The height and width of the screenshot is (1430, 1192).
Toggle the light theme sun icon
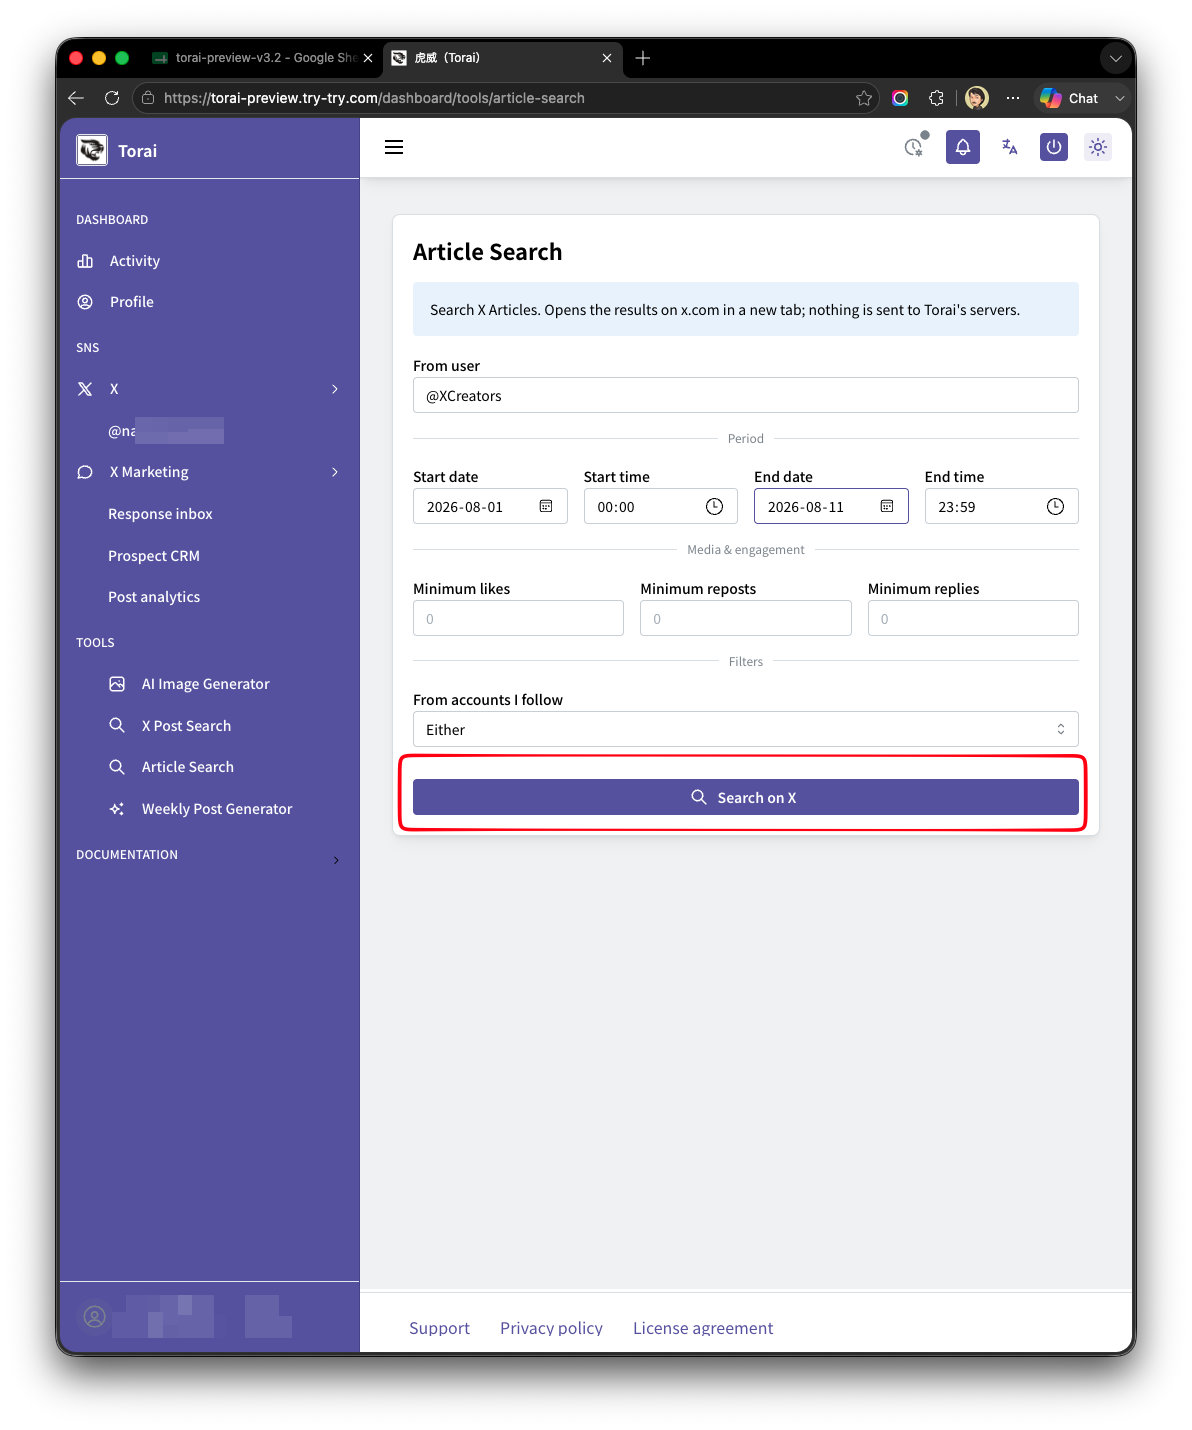pyautogui.click(x=1098, y=147)
